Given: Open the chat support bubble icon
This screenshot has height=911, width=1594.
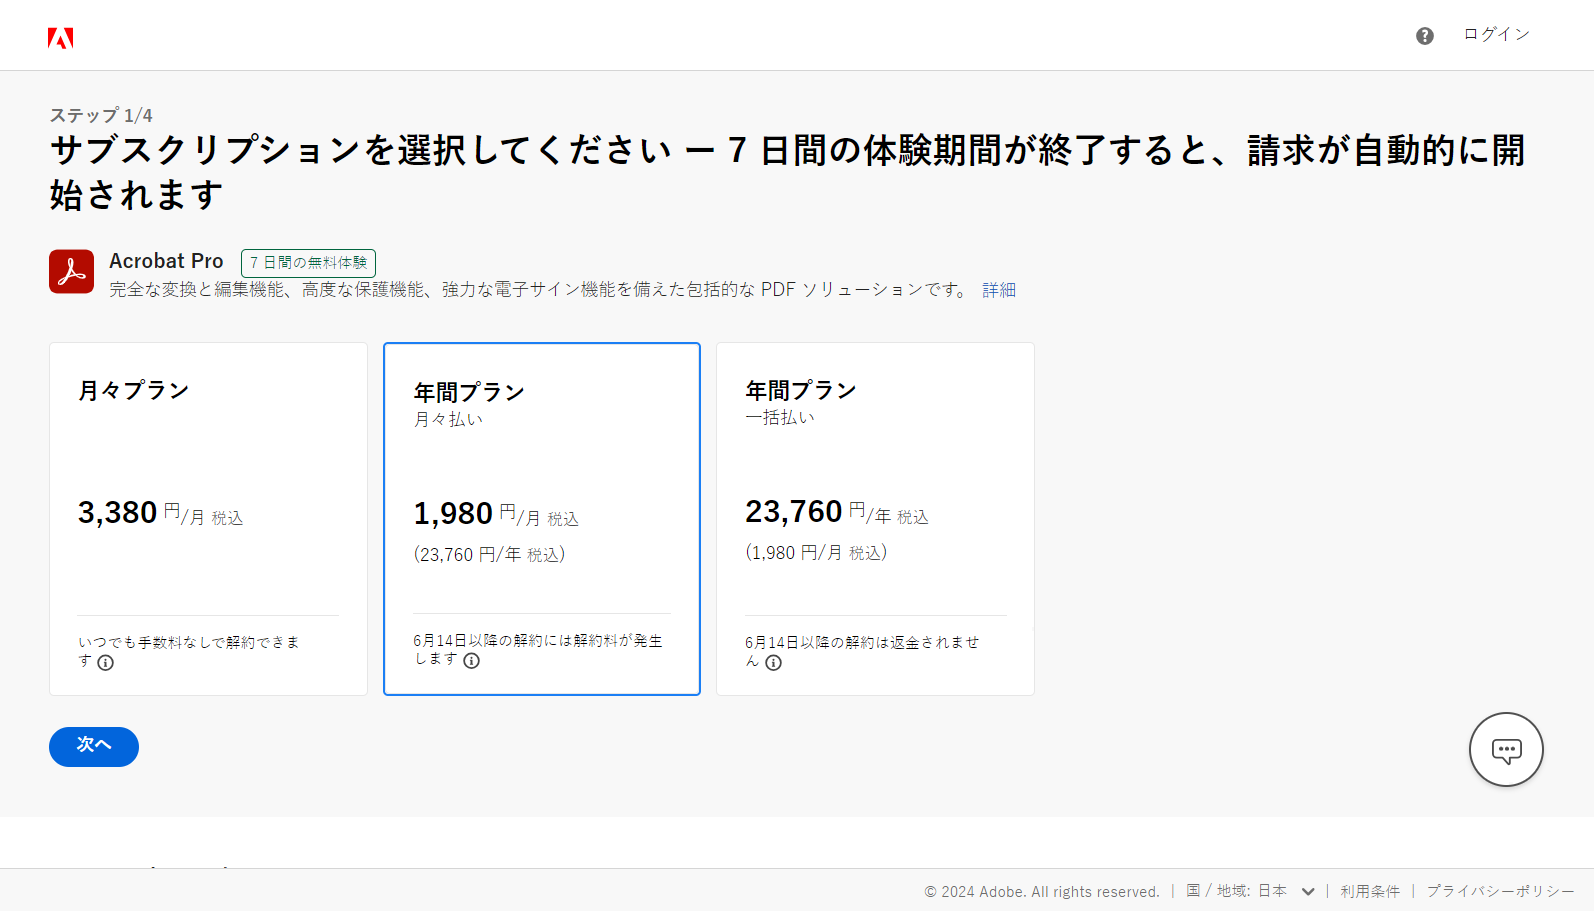Looking at the screenshot, I should click(1506, 750).
